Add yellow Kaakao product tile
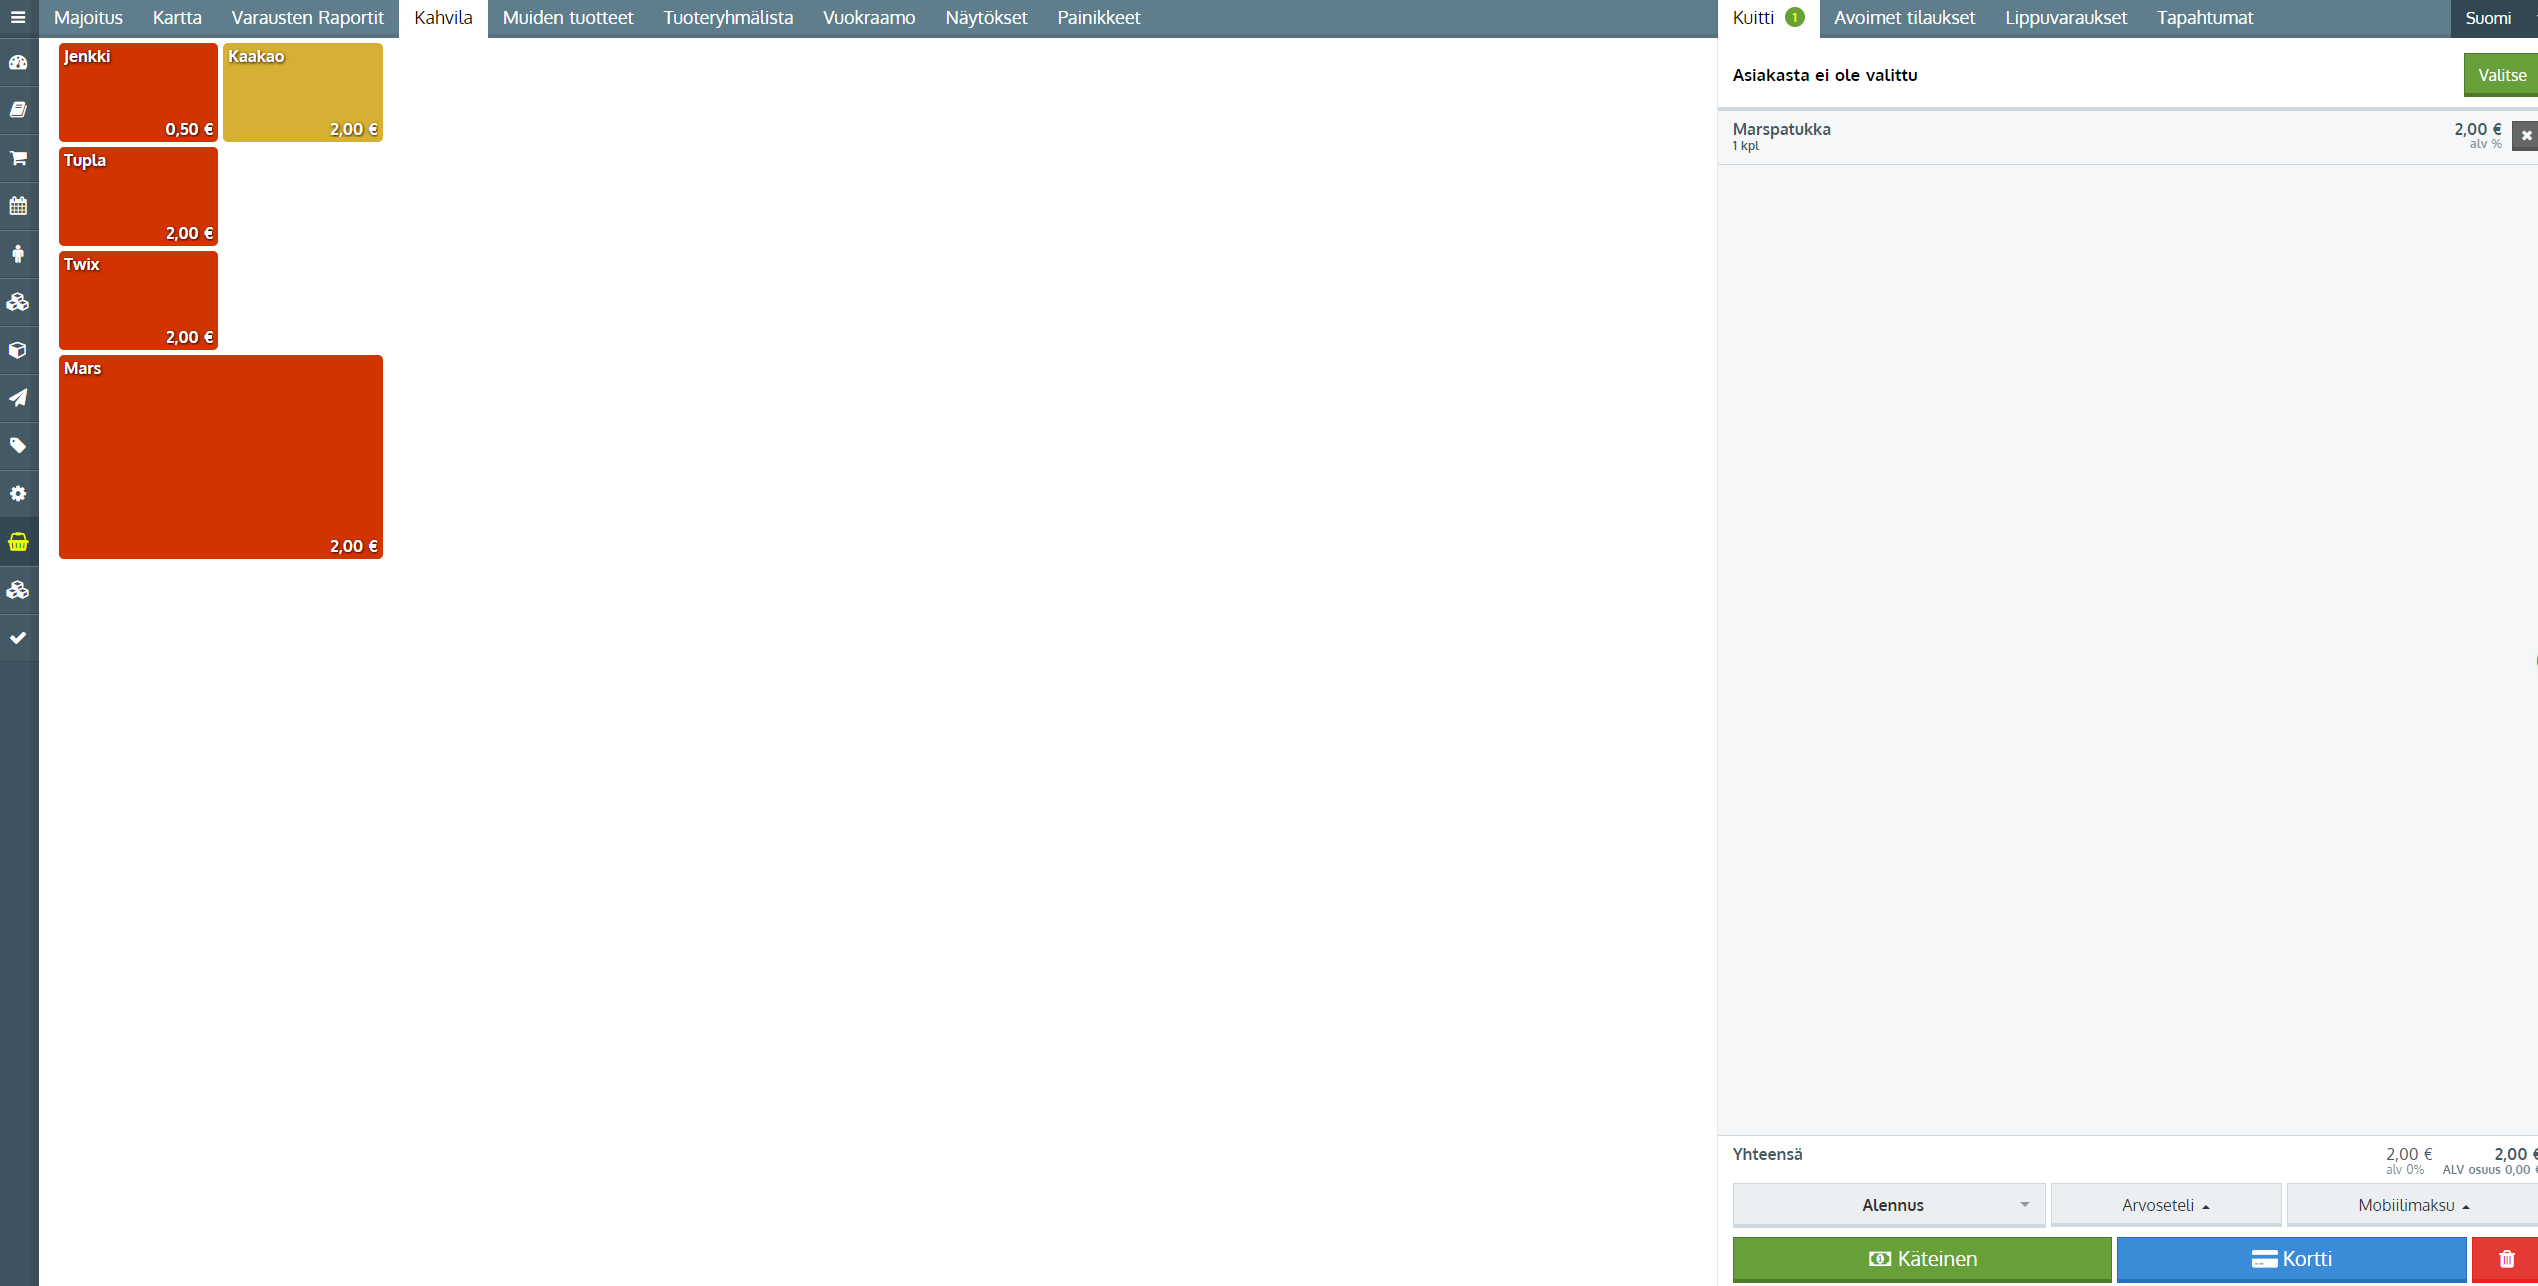Image resolution: width=2538 pixels, height=1286 pixels. [302, 92]
